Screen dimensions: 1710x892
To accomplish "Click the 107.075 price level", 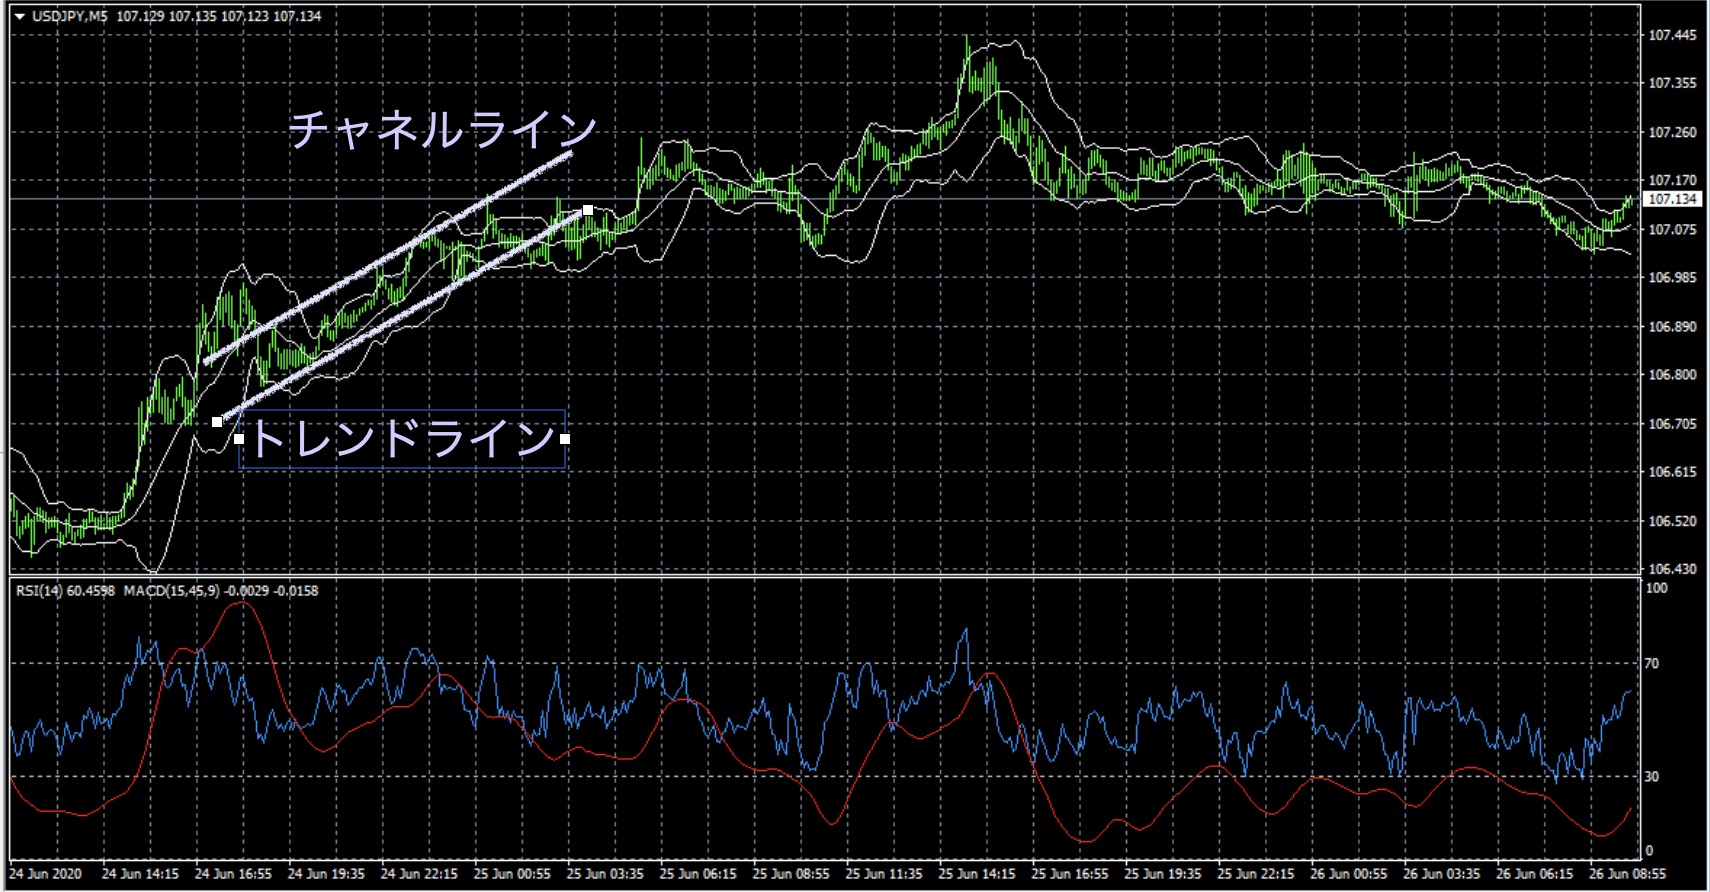I will [1672, 229].
